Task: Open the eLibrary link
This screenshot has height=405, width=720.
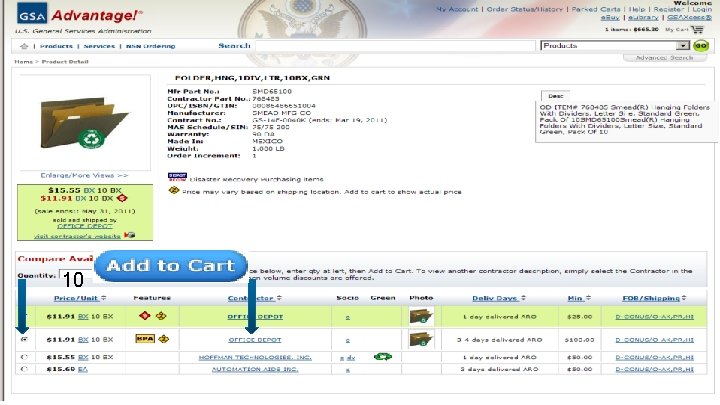Action: coord(643,17)
